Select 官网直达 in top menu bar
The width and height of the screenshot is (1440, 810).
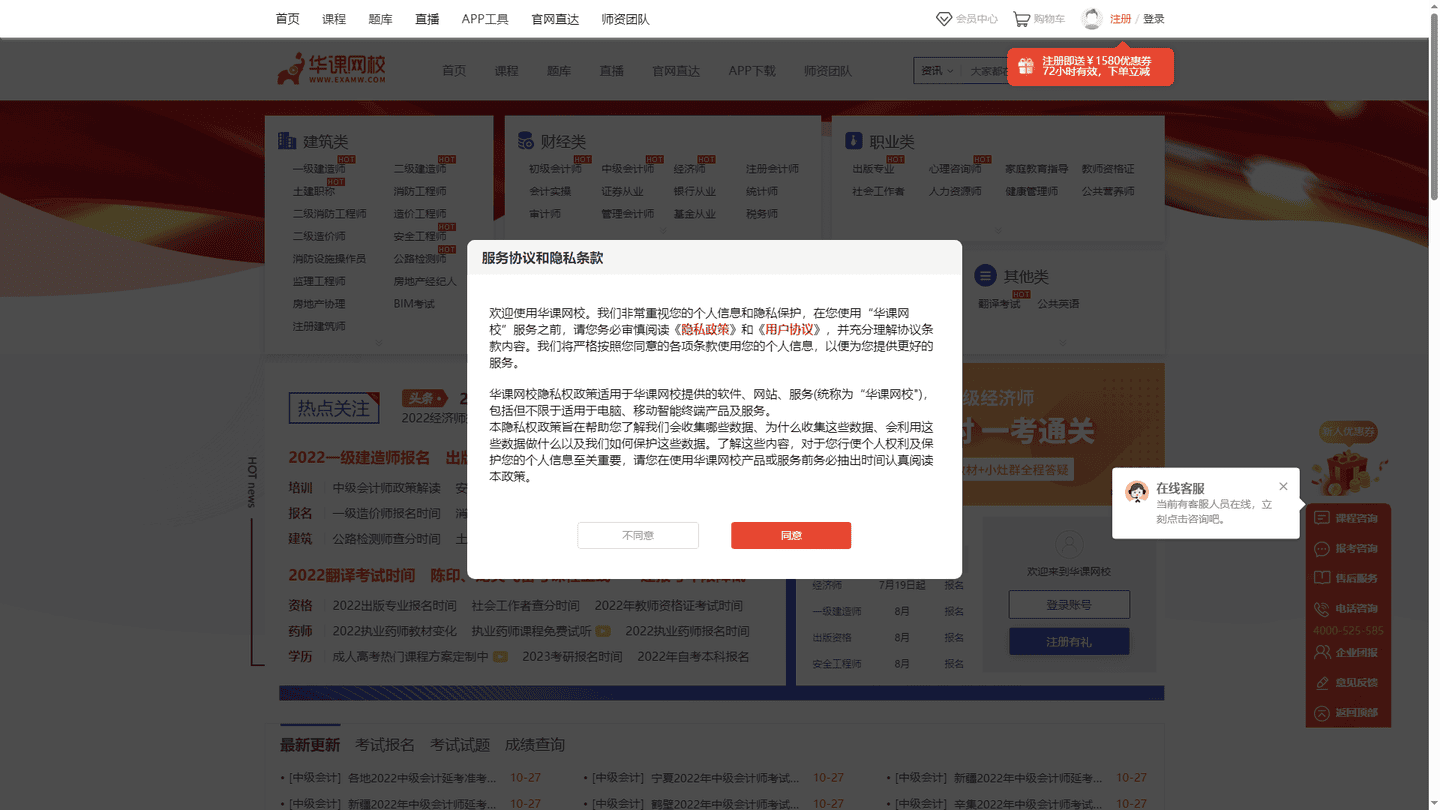(555, 19)
